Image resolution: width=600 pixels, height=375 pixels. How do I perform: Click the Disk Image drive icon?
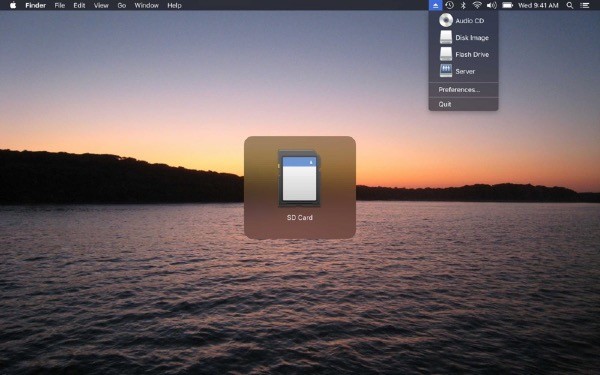coord(446,38)
